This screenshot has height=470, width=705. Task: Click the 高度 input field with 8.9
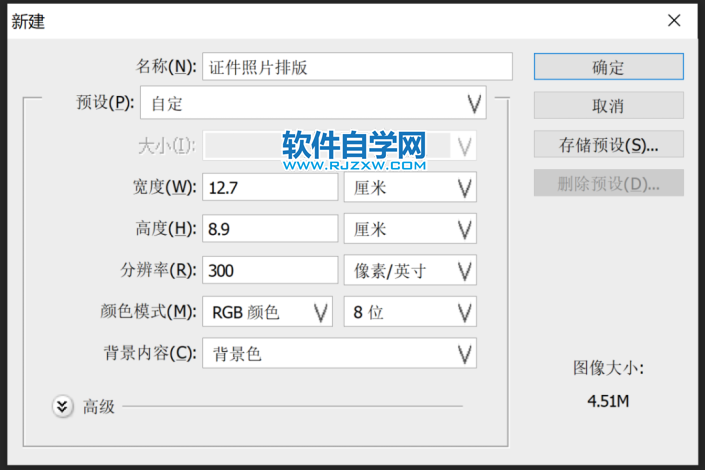[270, 229]
